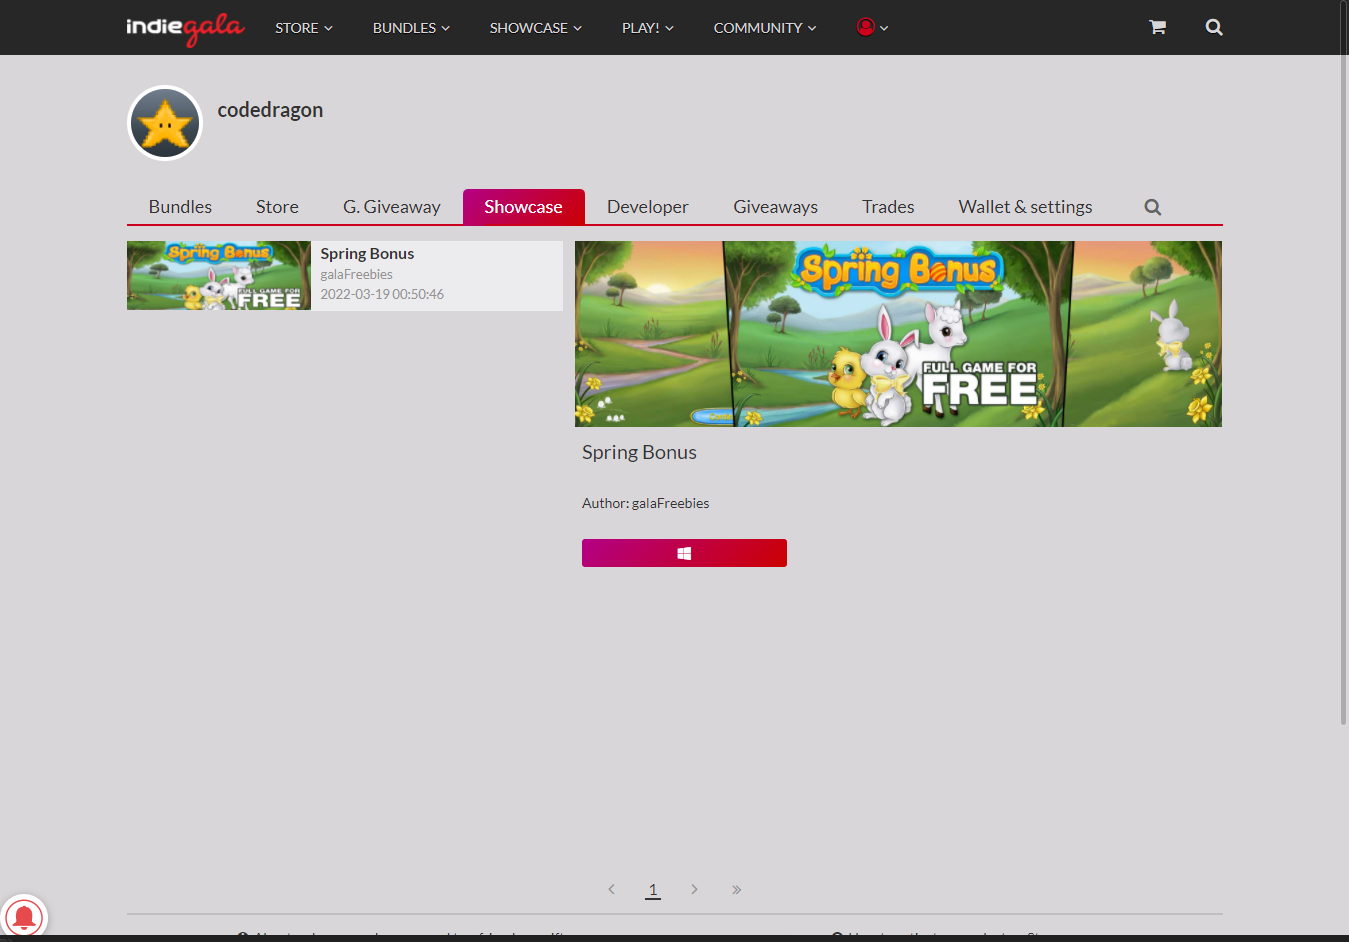Click galaFreebies under Spring Bonus list item
The image size is (1349, 942).
tap(356, 274)
